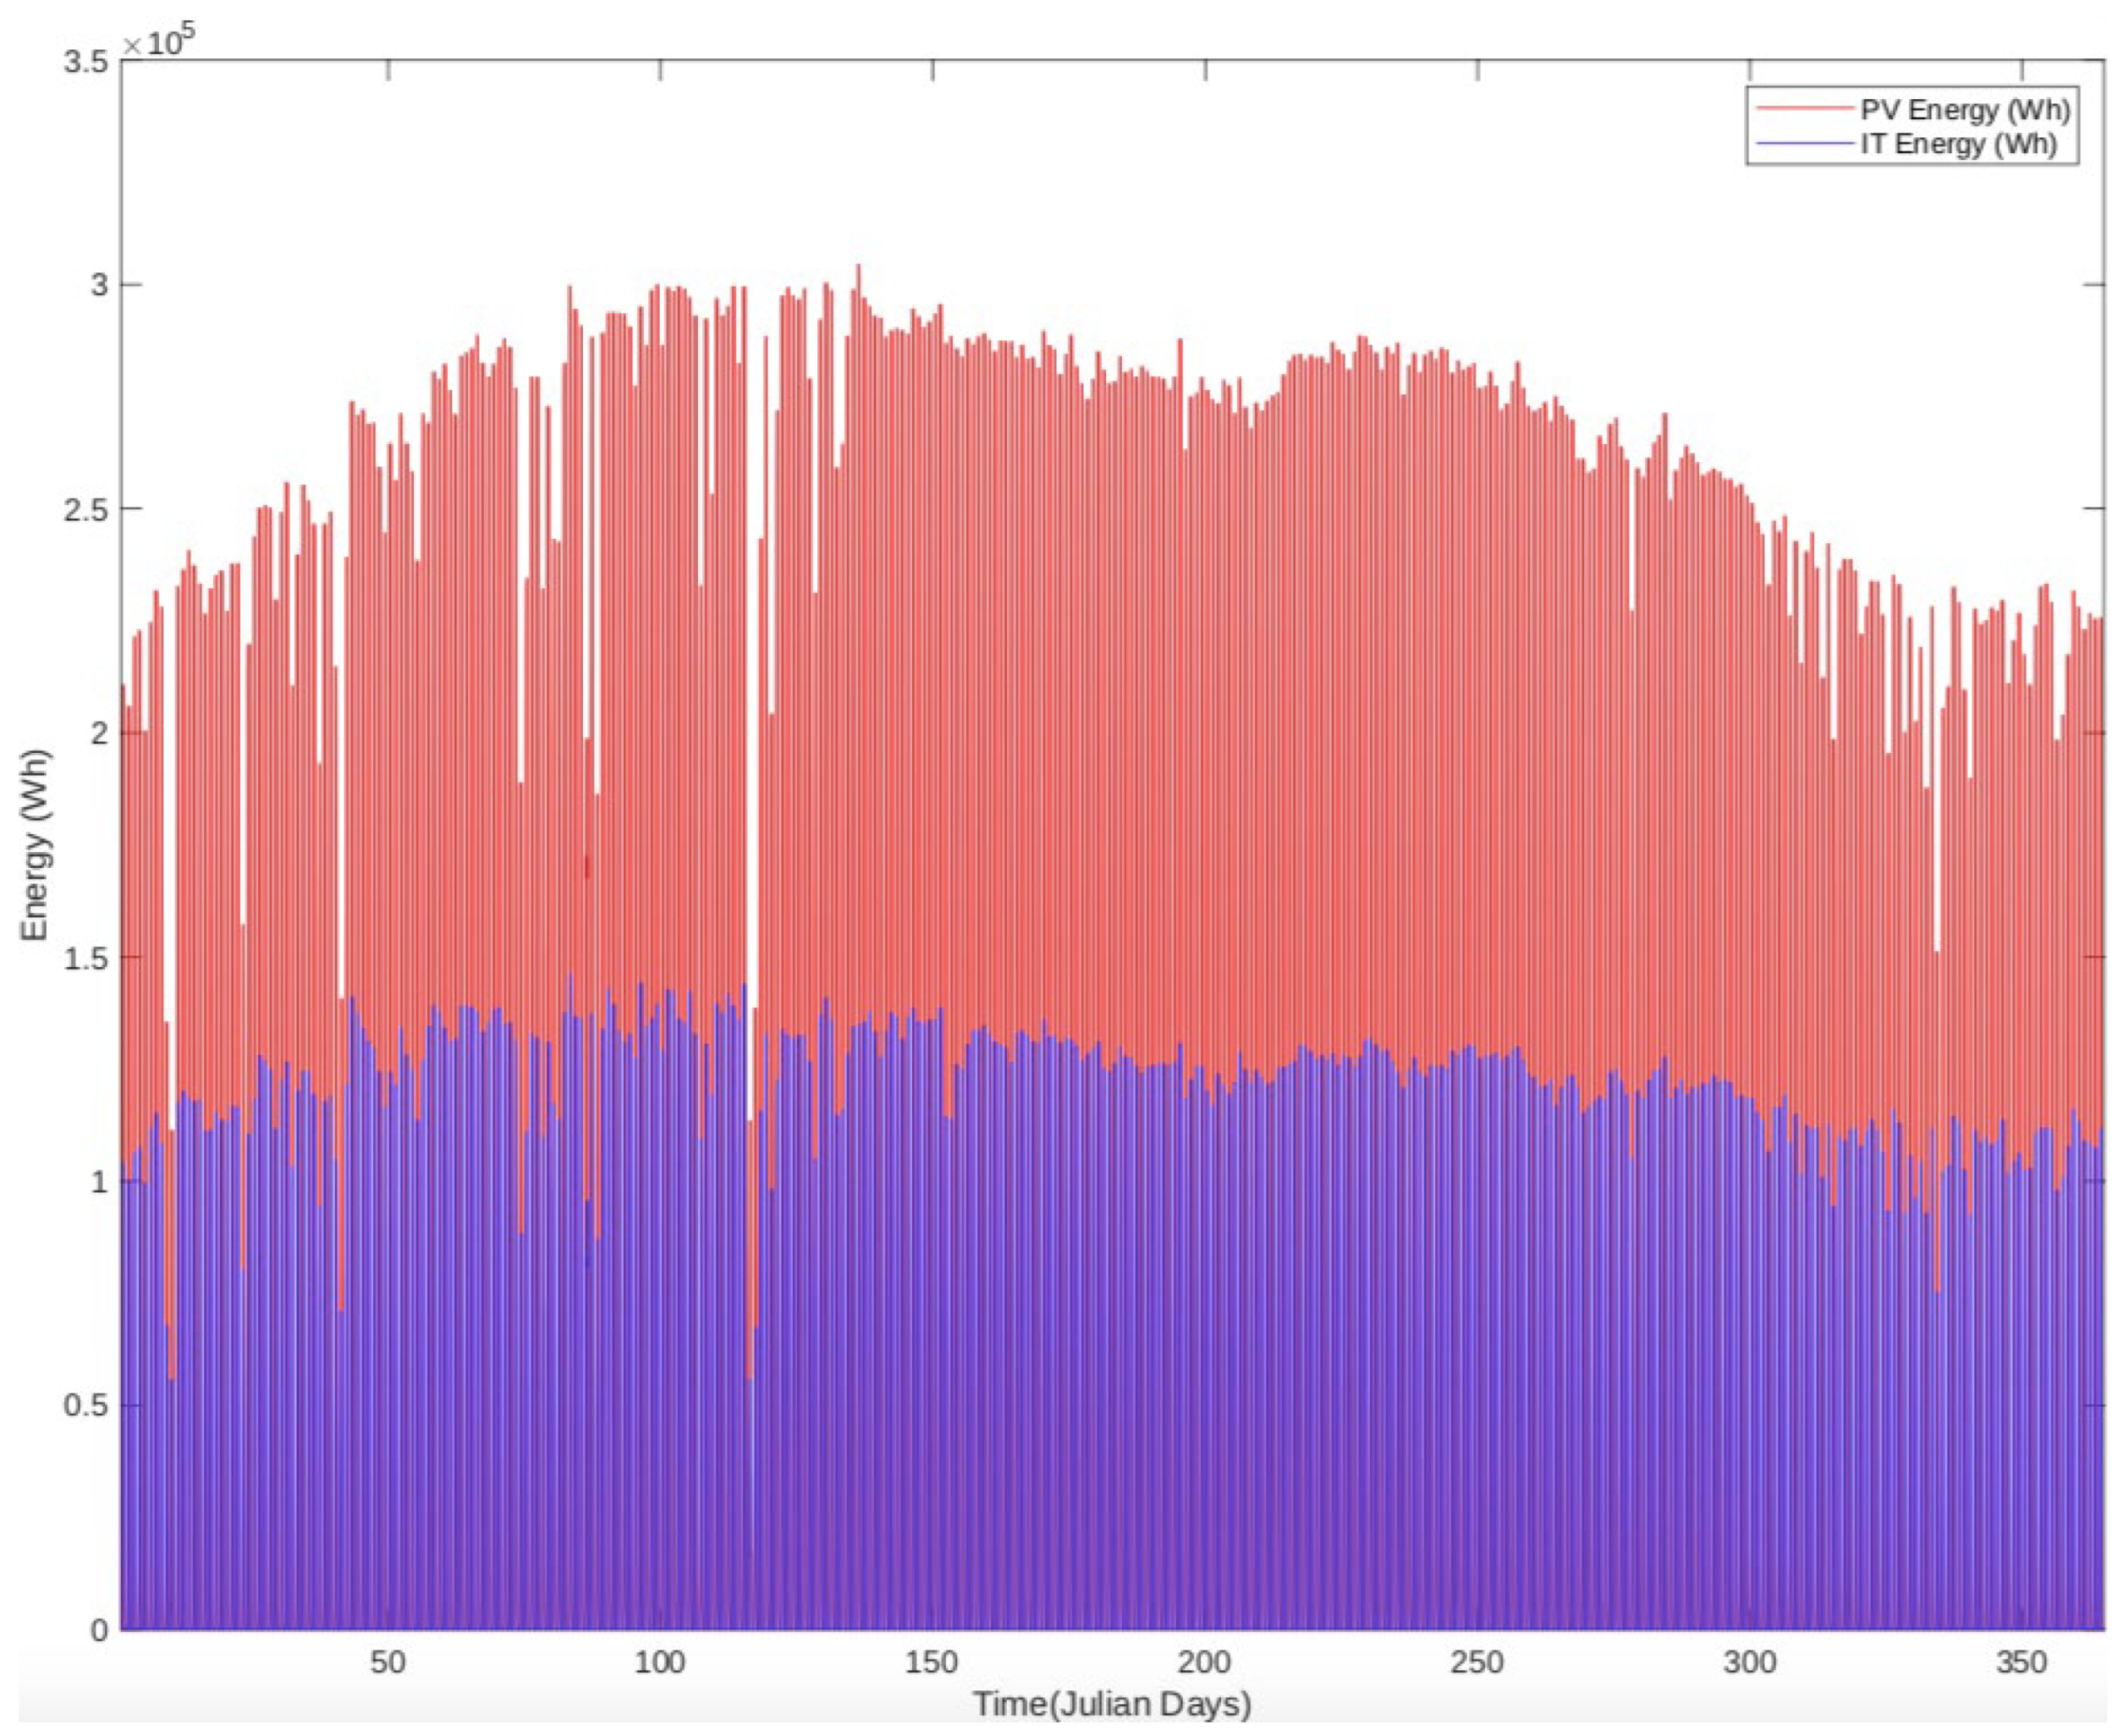Click the x-axis tick label 150

tap(932, 1662)
